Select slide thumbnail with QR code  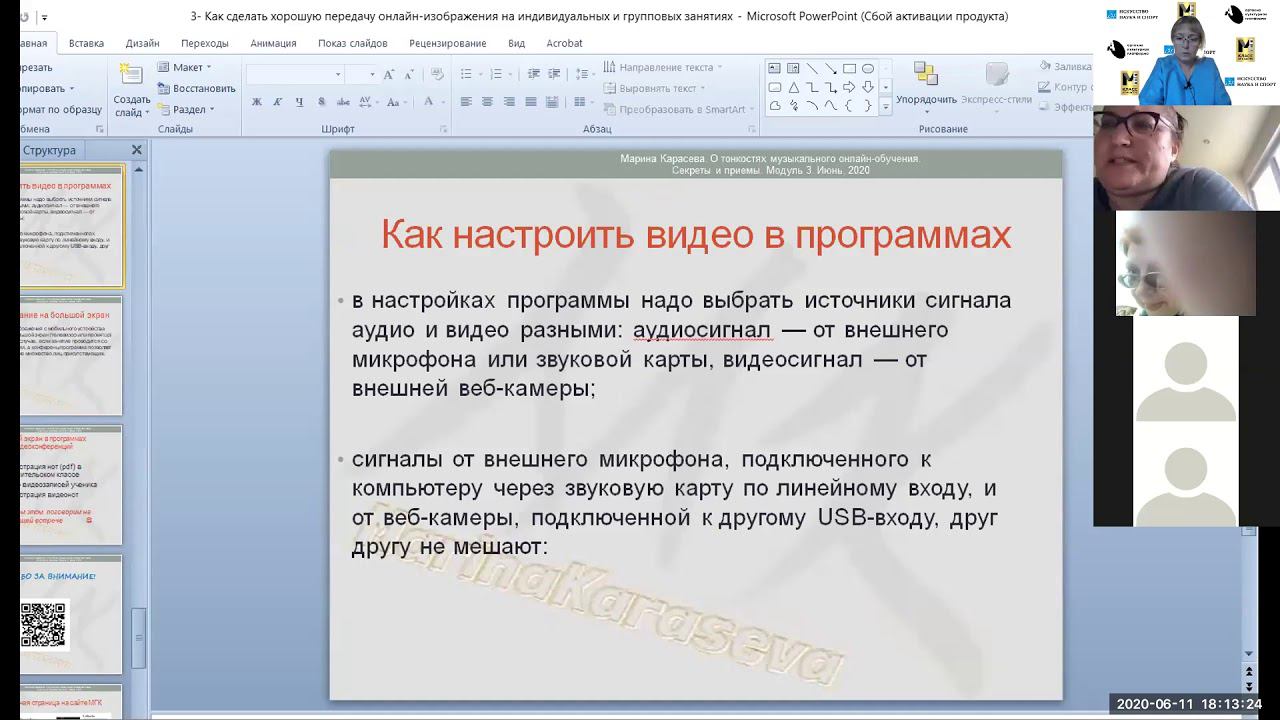(71, 614)
